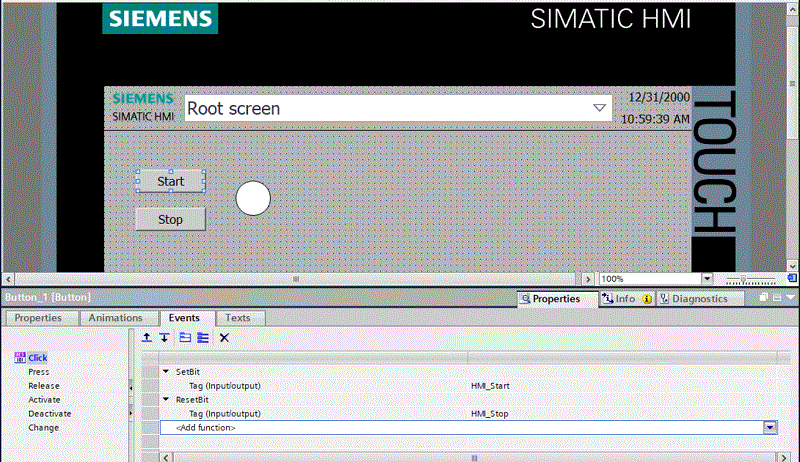Click the delete function X icon

(224, 338)
